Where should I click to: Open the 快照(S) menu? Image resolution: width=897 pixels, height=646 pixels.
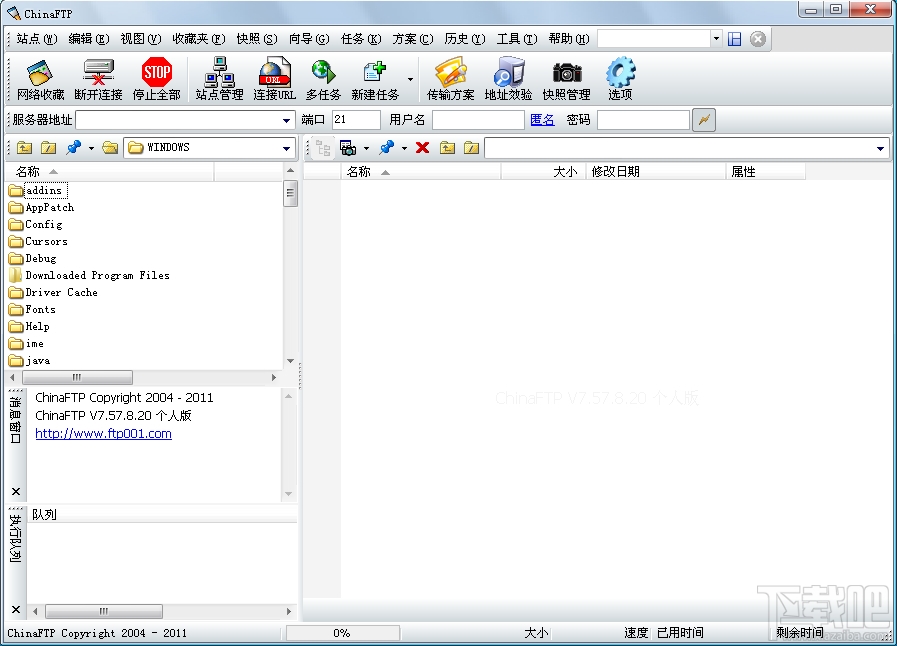tap(257, 39)
